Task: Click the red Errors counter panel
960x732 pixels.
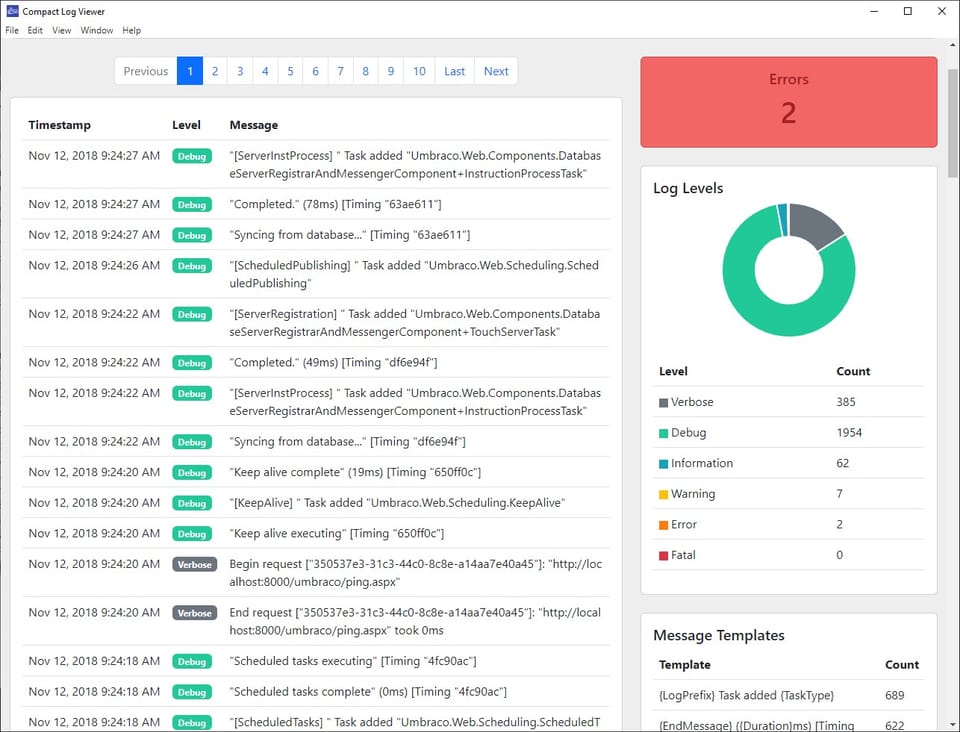Action: pyautogui.click(x=788, y=101)
